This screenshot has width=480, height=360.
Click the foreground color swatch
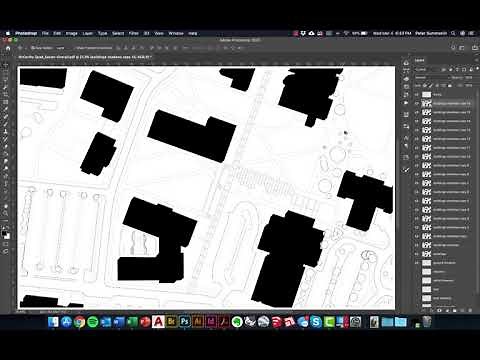click(4, 233)
